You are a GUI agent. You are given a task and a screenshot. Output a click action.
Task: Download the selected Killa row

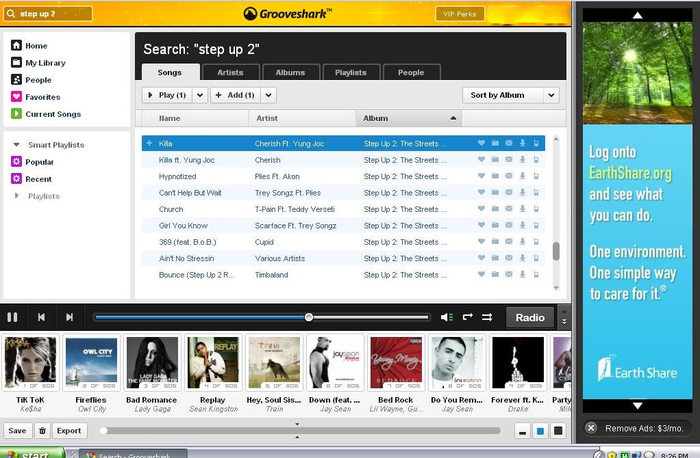522,143
